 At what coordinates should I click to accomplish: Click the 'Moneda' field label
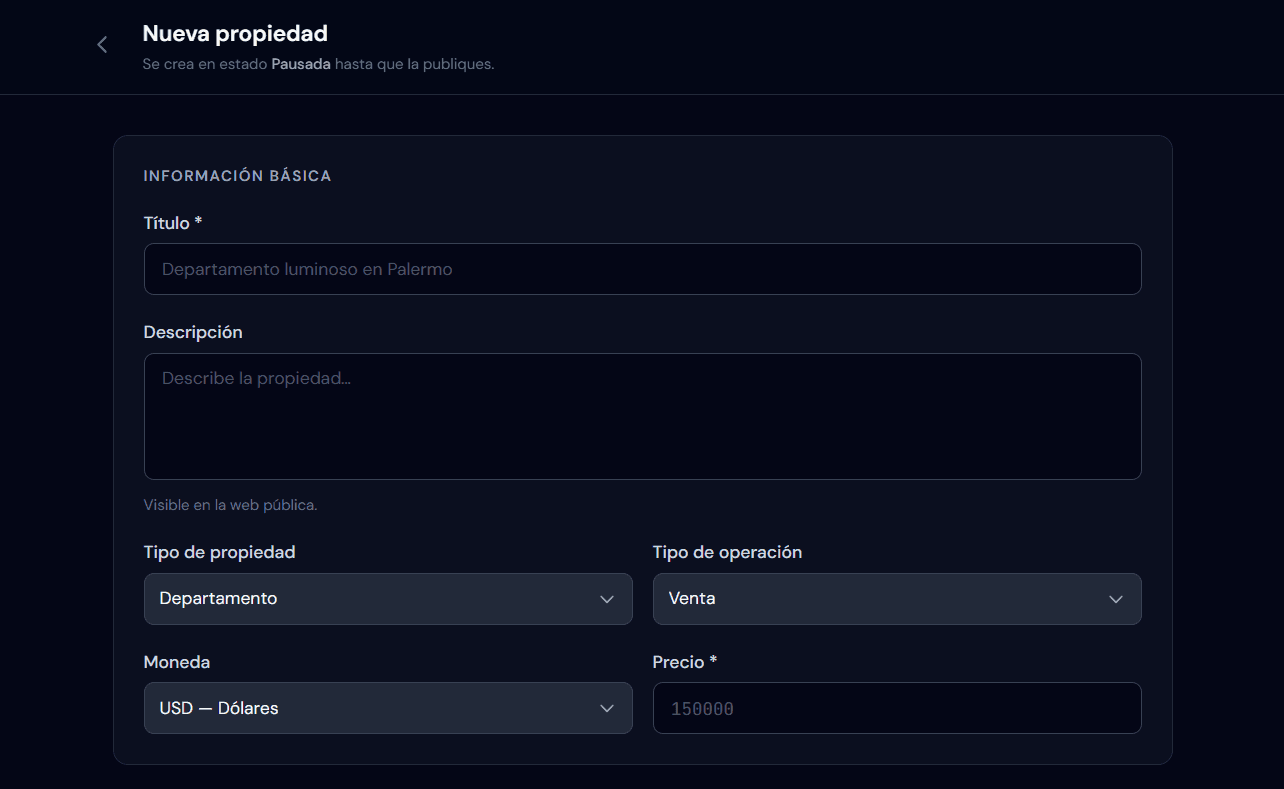point(177,662)
